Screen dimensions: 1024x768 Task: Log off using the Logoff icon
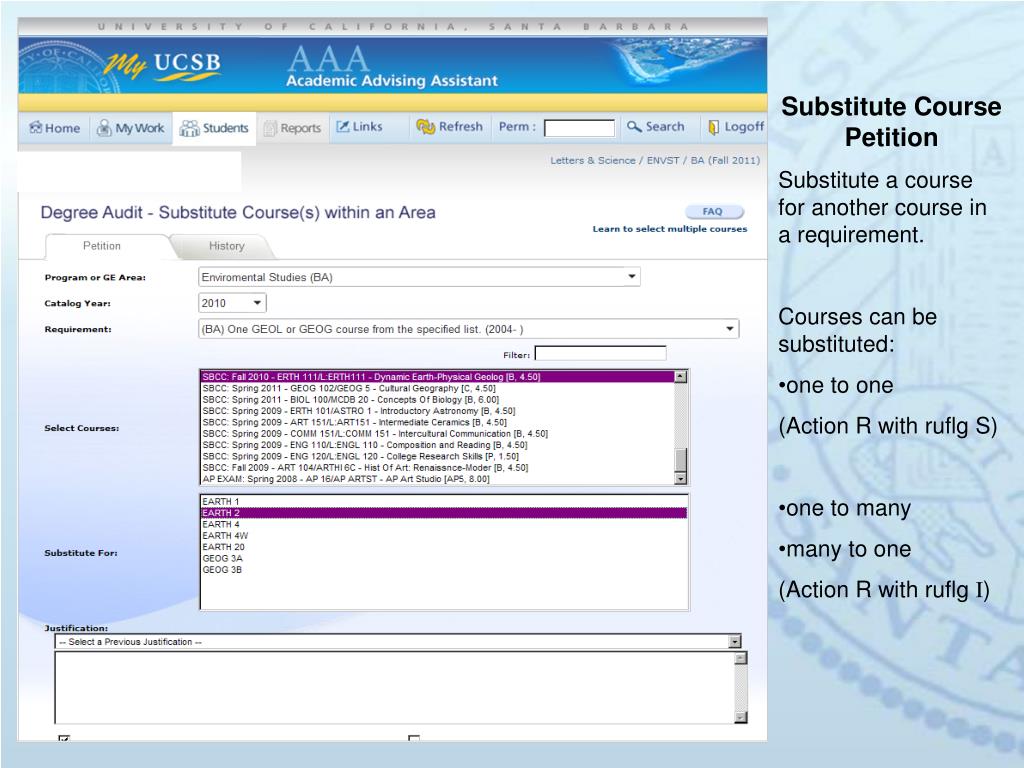[714, 127]
